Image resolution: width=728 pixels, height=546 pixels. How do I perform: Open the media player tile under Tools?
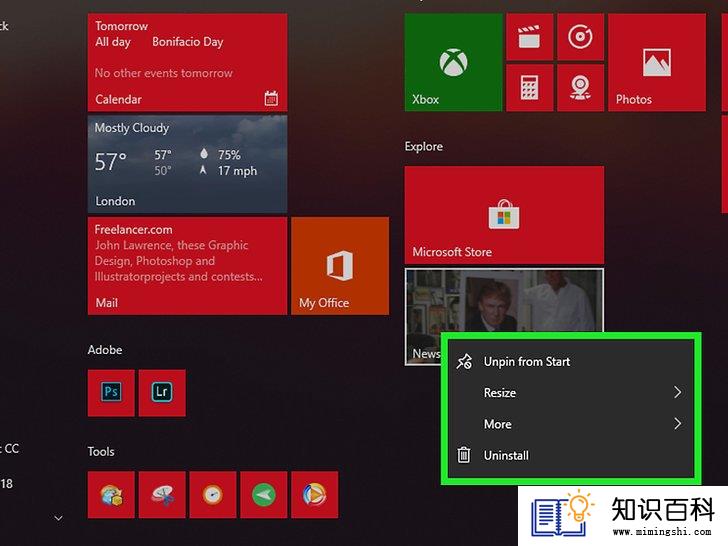click(x=315, y=494)
